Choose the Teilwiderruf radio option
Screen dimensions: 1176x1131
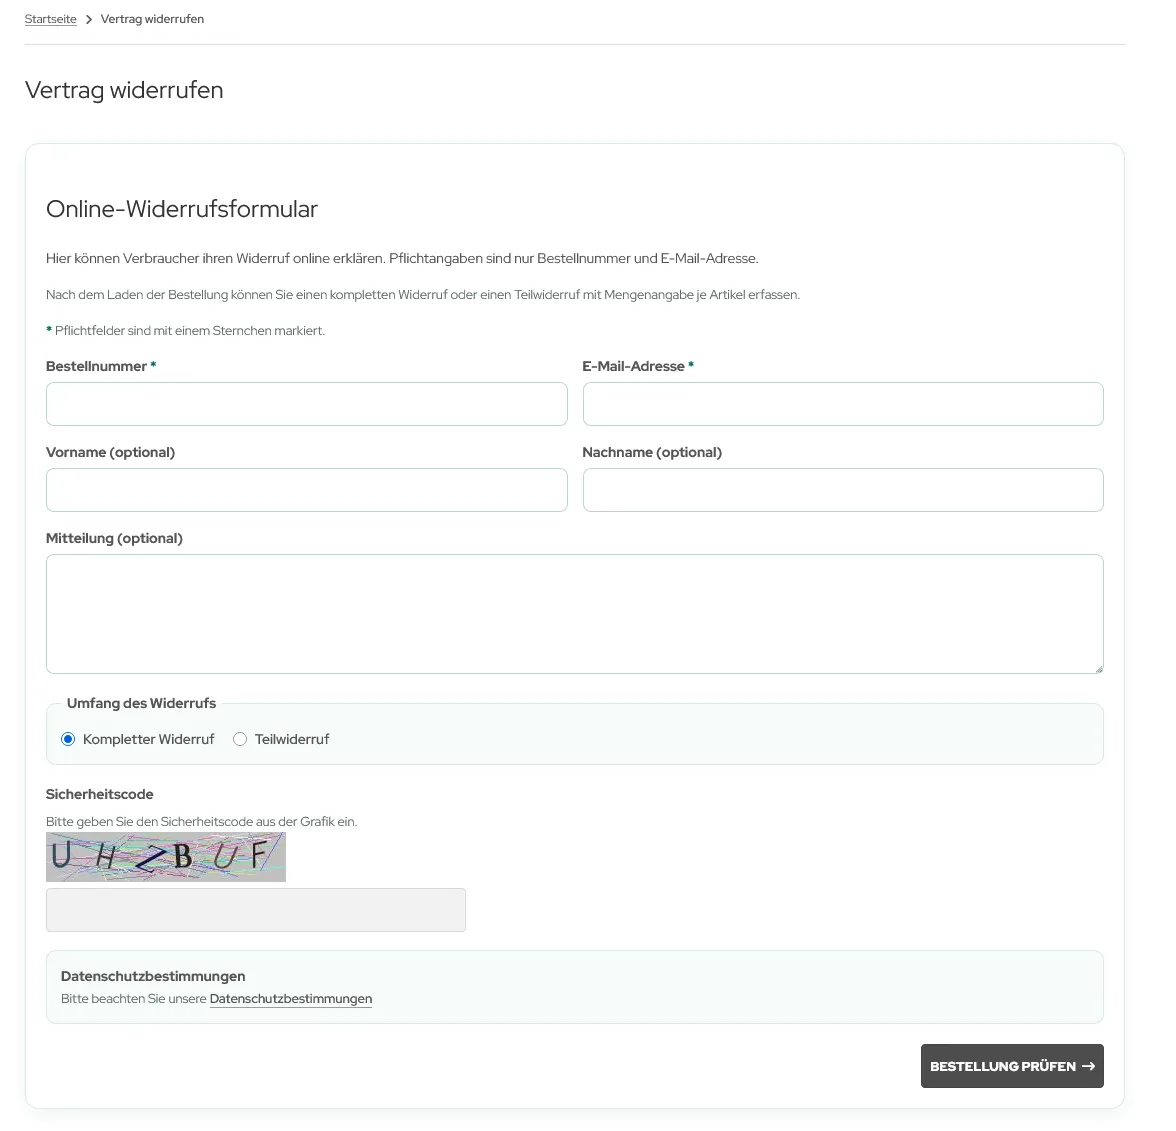pyautogui.click(x=240, y=739)
